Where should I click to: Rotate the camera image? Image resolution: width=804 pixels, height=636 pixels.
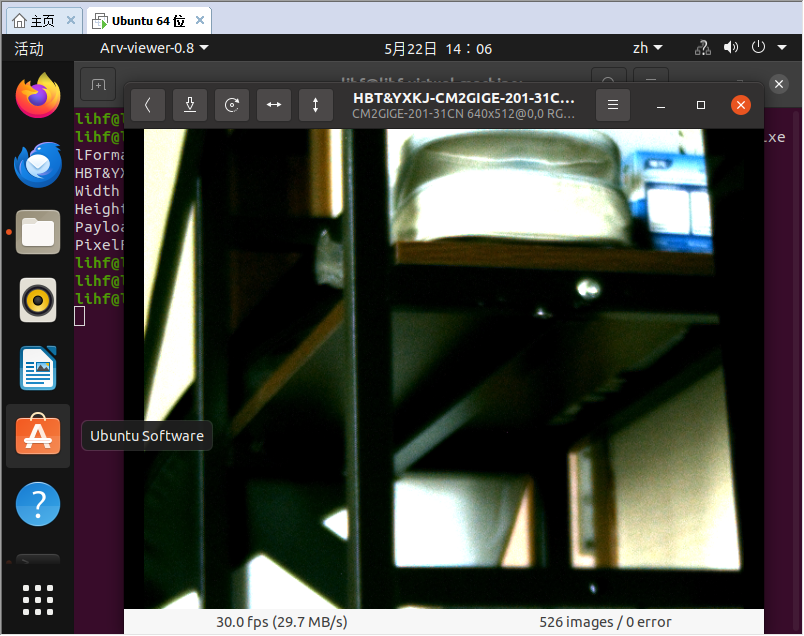pos(232,105)
